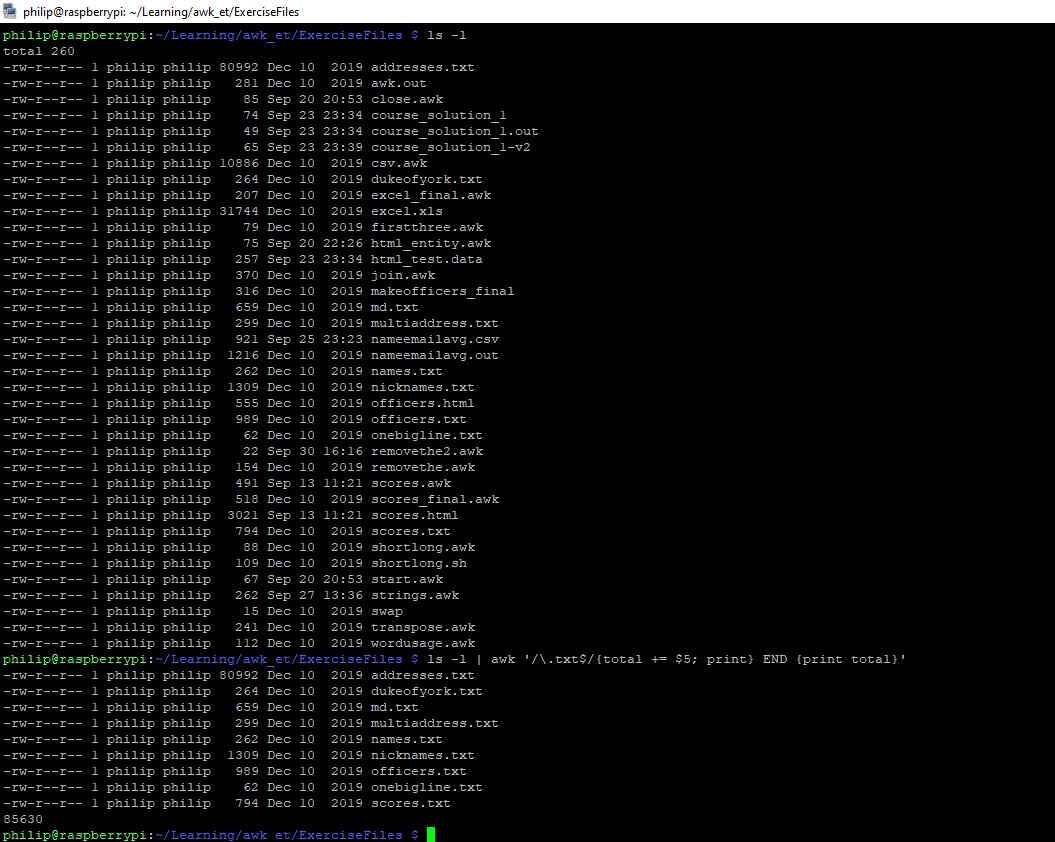This screenshot has height=842, width=1055.
Task: Click the excel_final.awk file name
Action: pos(431,195)
